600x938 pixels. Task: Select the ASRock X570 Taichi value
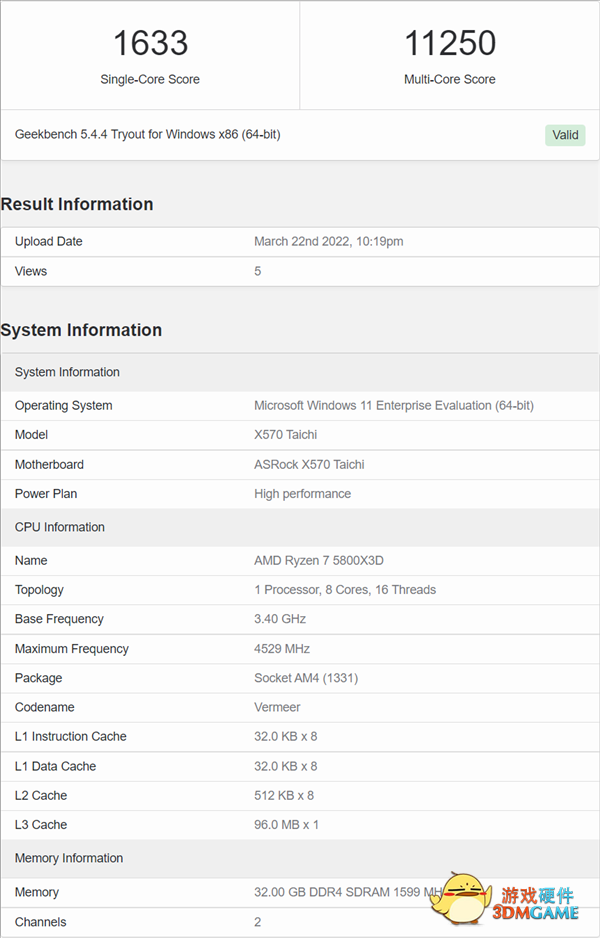click(309, 465)
